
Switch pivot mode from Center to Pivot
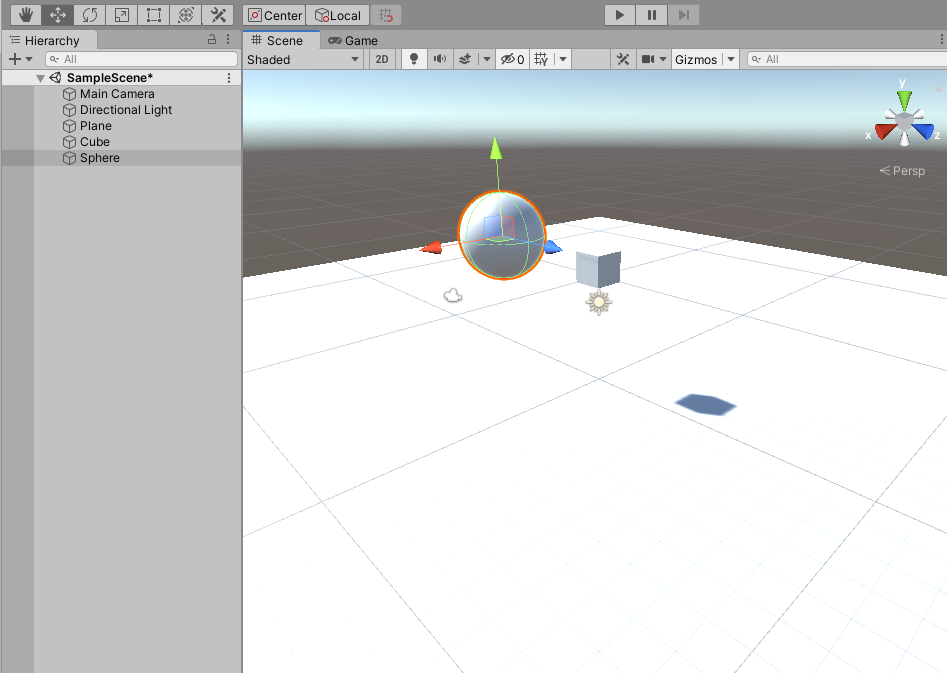point(274,15)
